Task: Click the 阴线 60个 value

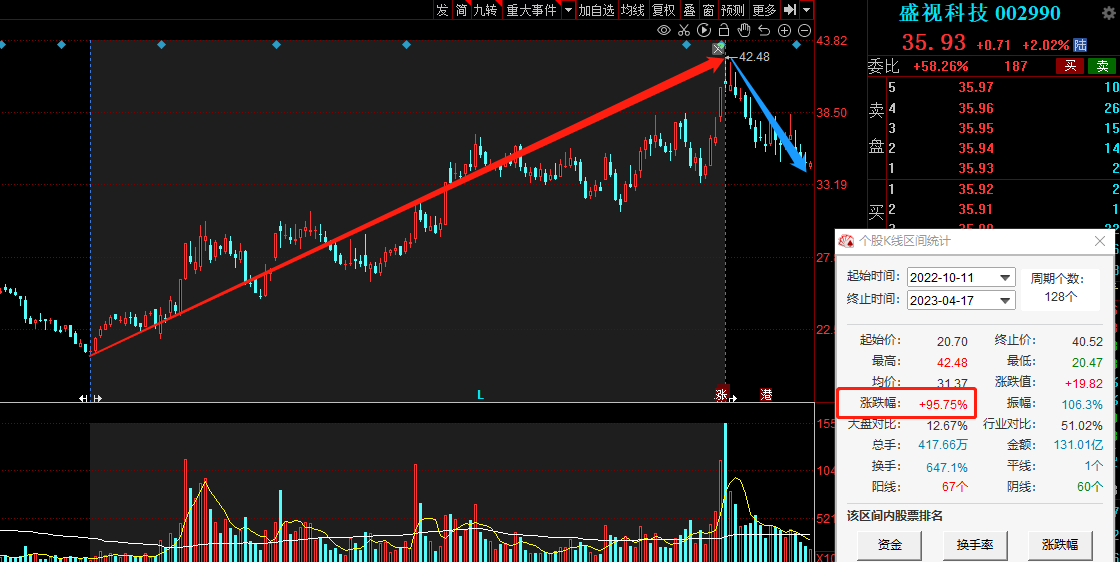Action: (1089, 487)
